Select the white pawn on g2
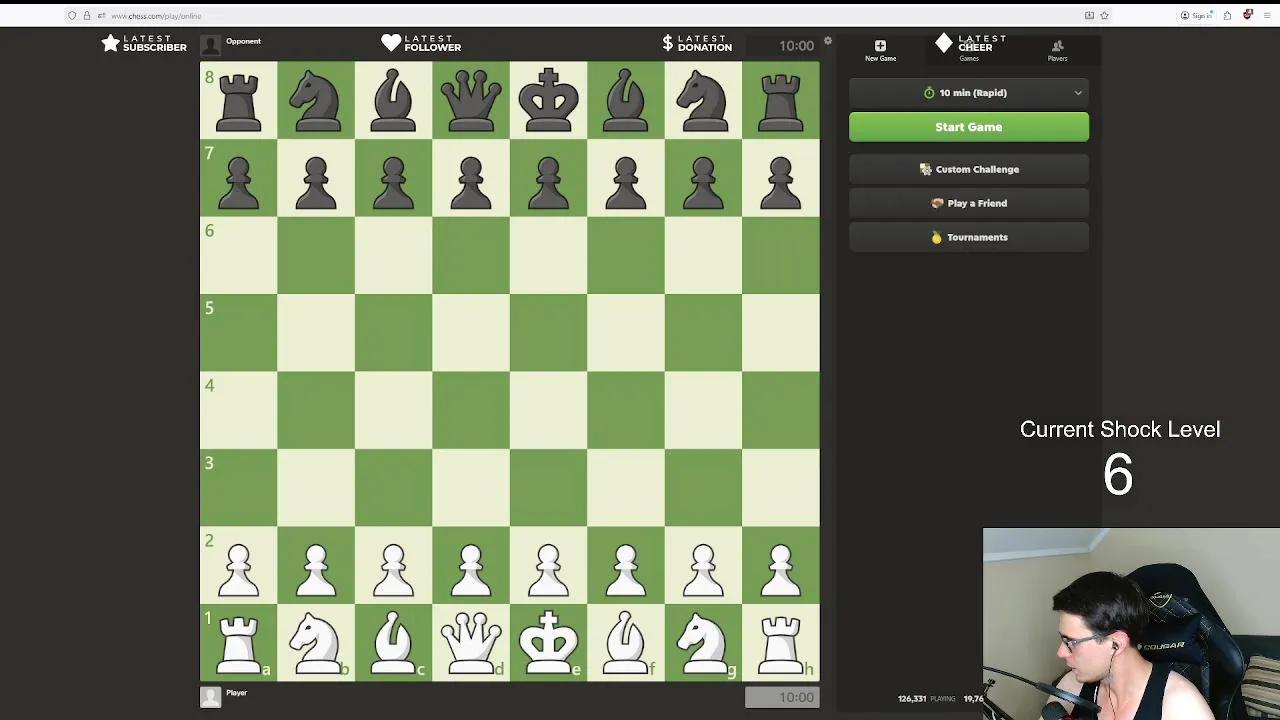 click(x=703, y=565)
